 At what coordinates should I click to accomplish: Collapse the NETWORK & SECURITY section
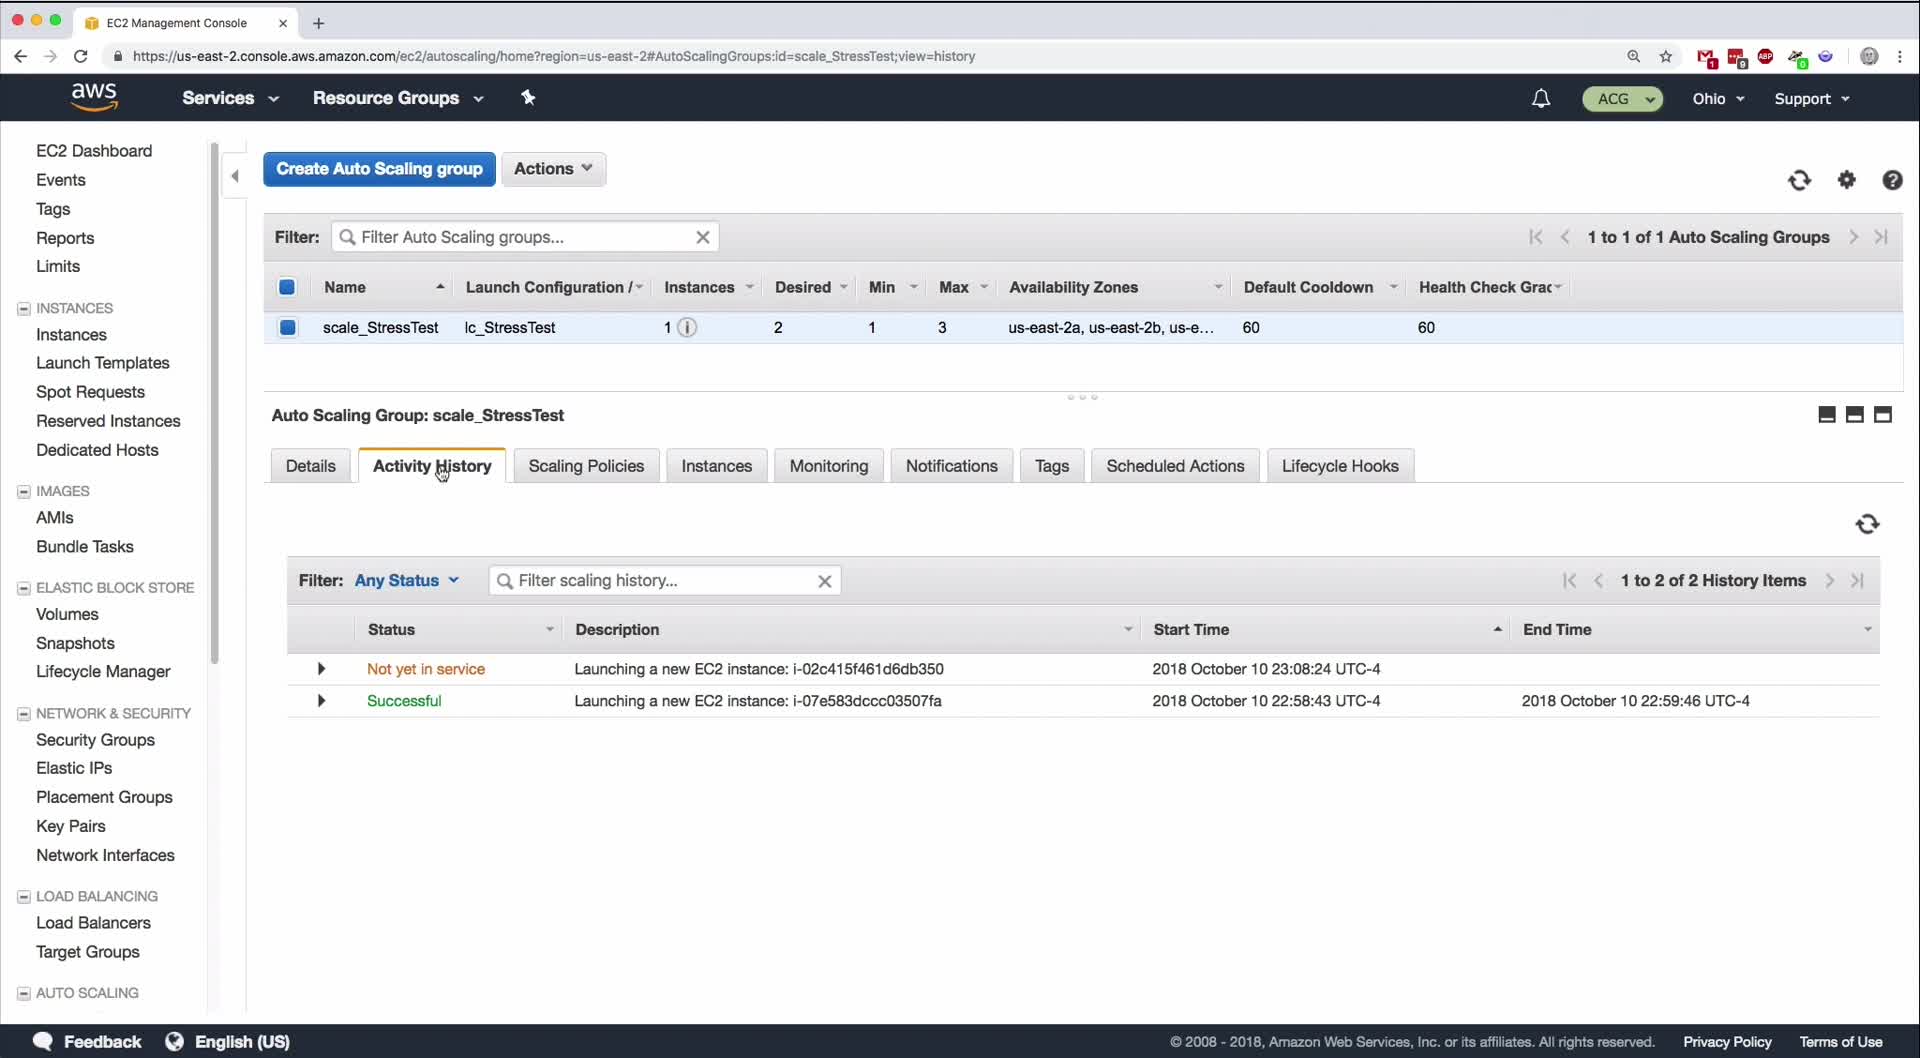pos(24,713)
